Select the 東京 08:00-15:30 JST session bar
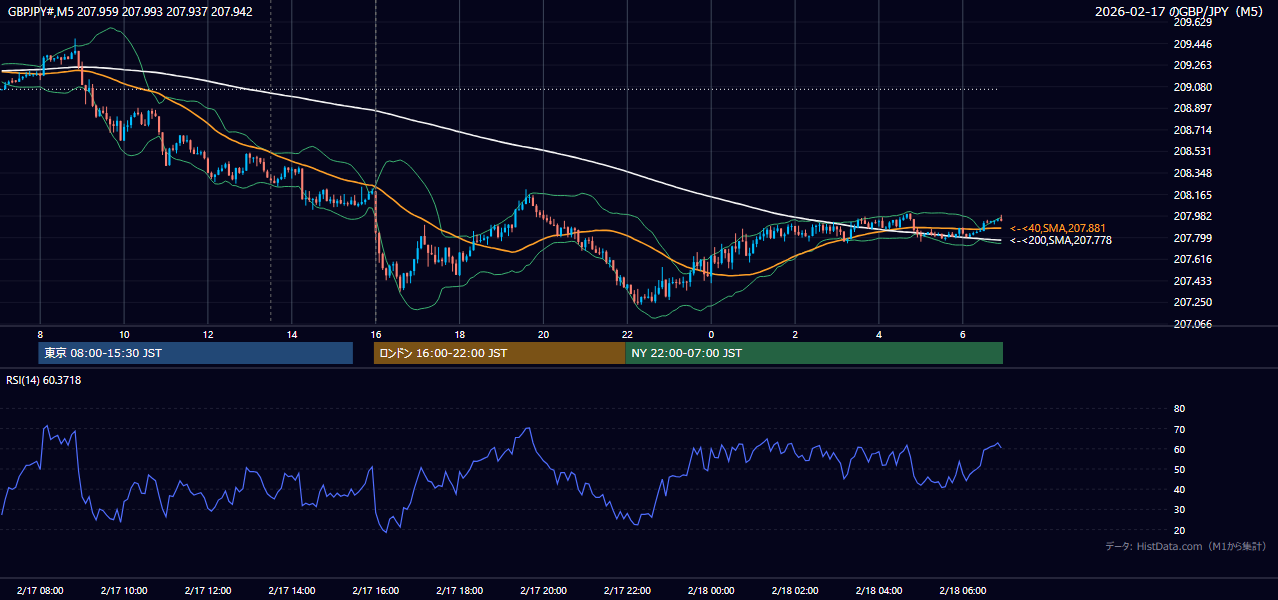Image resolution: width=1278 pixels, height=600 pixels. [196, 353]
